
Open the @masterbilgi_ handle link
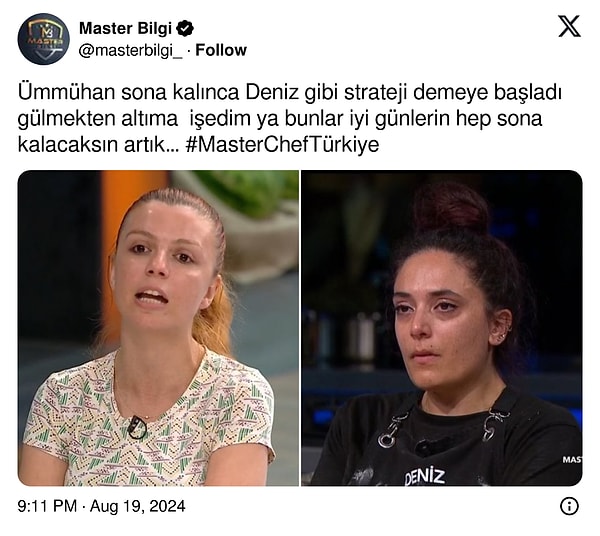point(130,51)
